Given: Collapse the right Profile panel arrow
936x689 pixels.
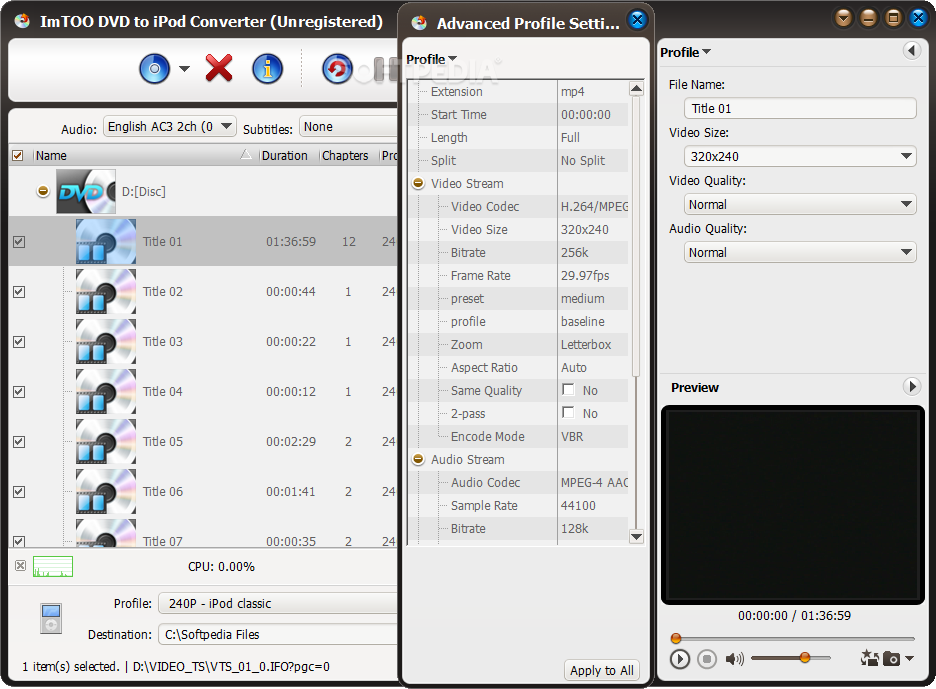Looking at the screenshot, I should click(x=912, y=51).
